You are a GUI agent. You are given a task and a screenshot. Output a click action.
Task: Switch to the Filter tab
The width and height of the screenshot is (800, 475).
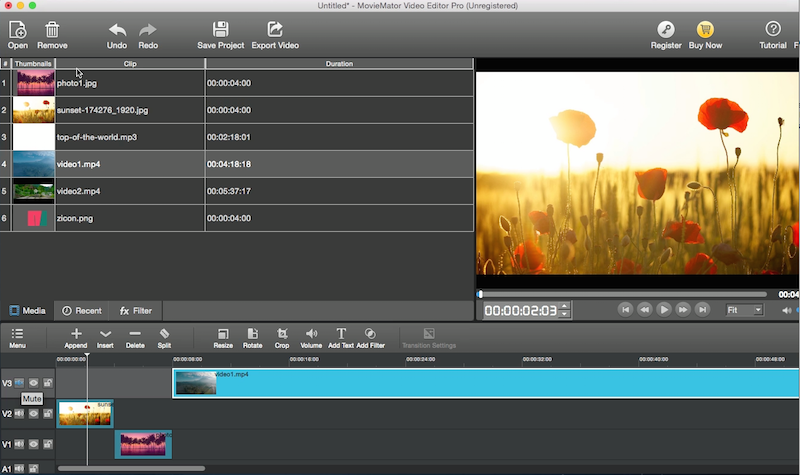pos(136,311)
